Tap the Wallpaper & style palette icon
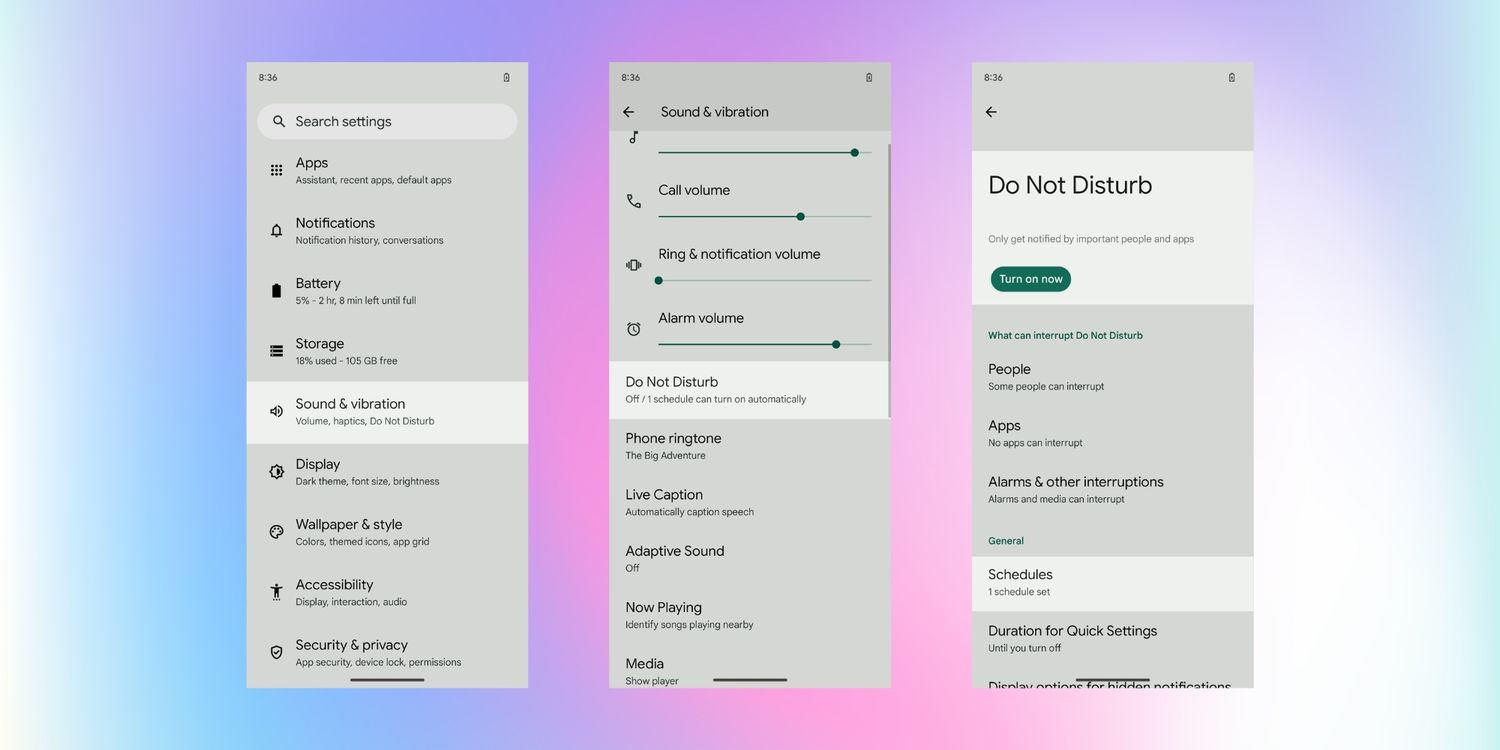The width and height of the screenshot is (1500, 750). [x=277, y=532]
